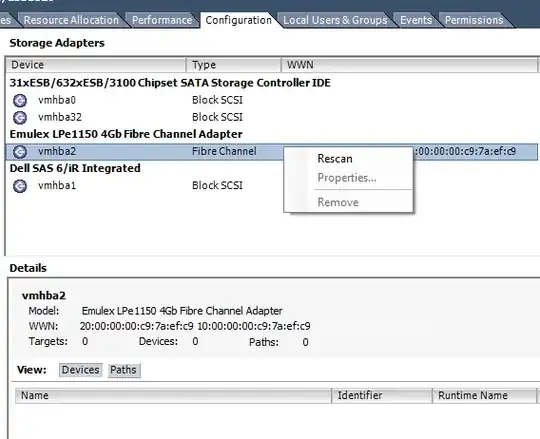
Task: Click the Details section heading
Action: click(28, 268)
